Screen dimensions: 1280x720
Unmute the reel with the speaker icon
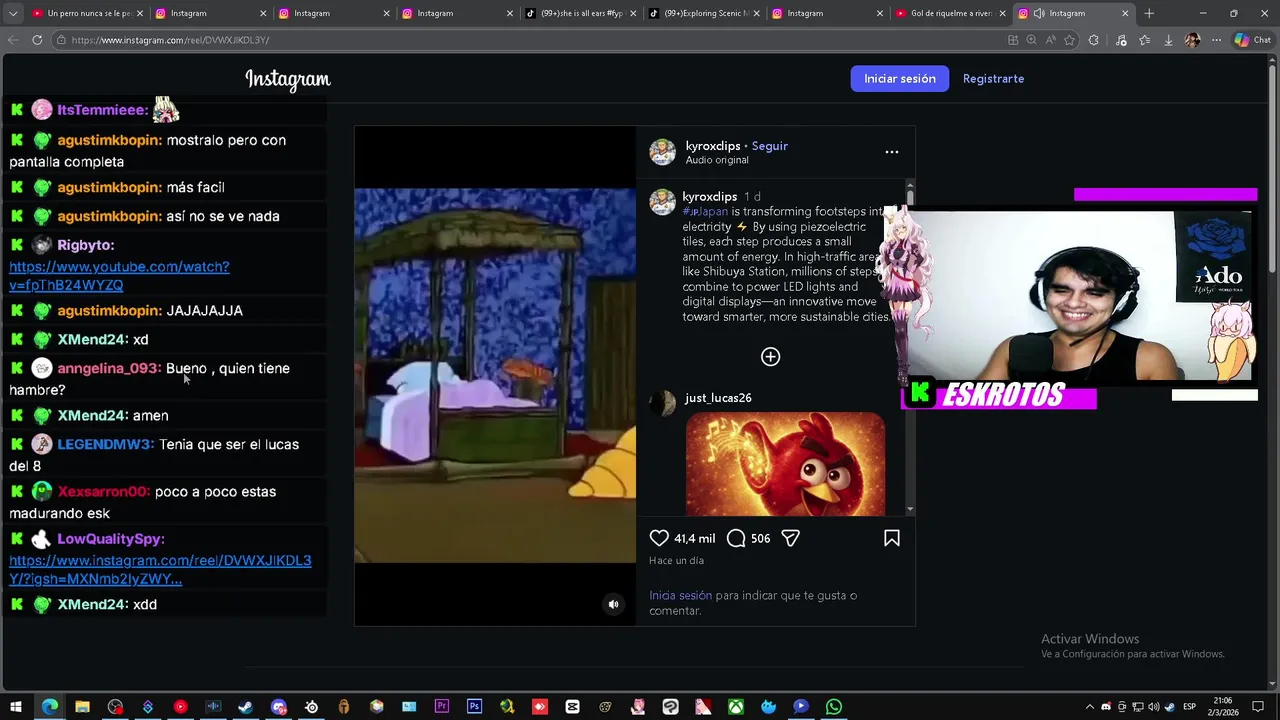tap(614, 604)
